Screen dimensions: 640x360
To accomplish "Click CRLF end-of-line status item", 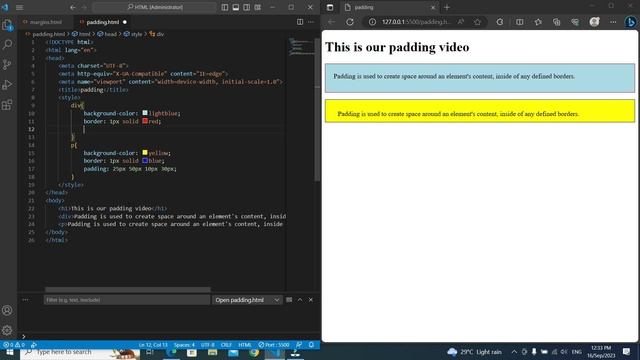I will (x=226, y=345).
